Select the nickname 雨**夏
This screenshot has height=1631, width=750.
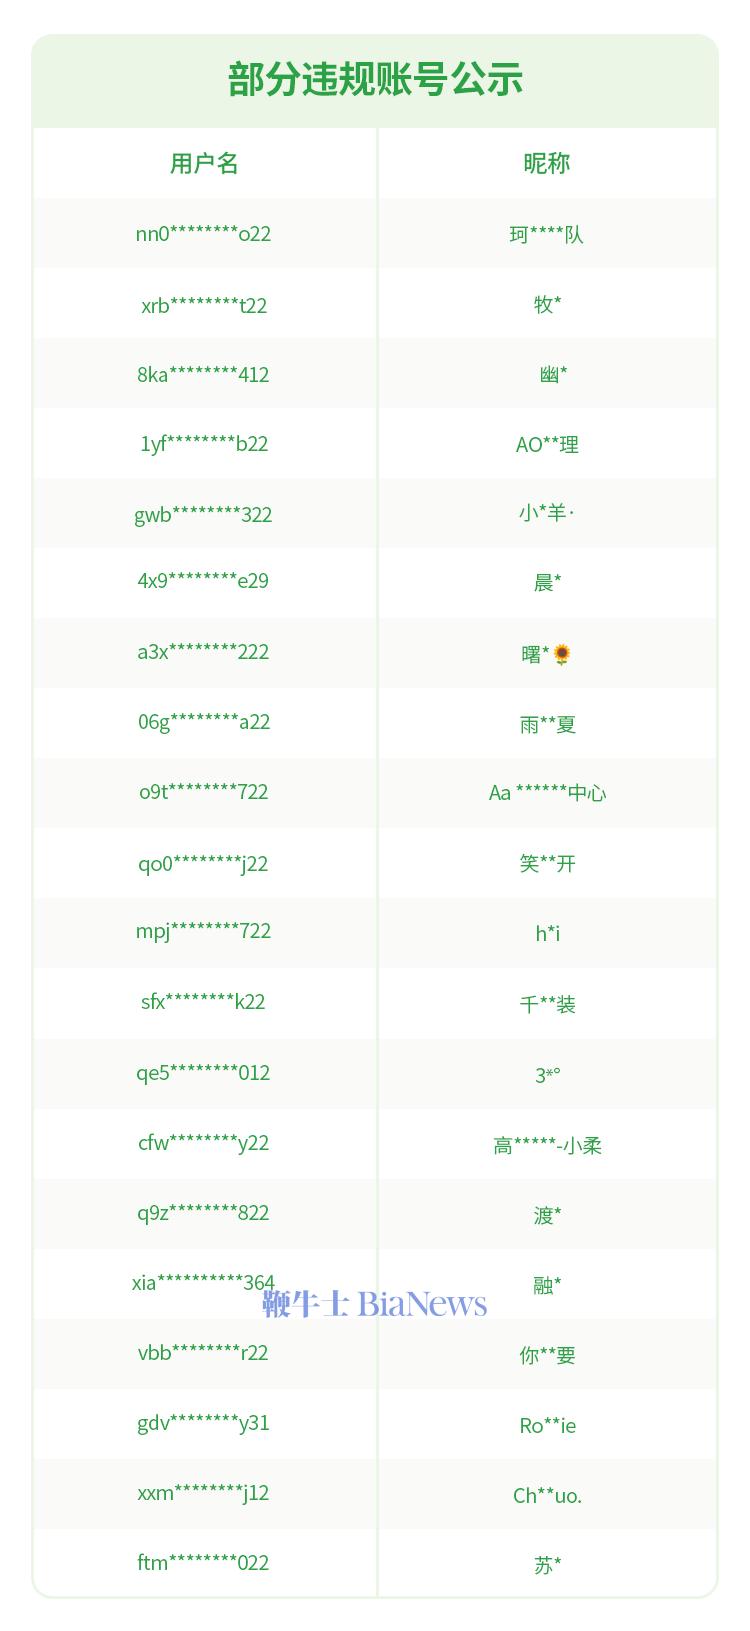[547, 724]
